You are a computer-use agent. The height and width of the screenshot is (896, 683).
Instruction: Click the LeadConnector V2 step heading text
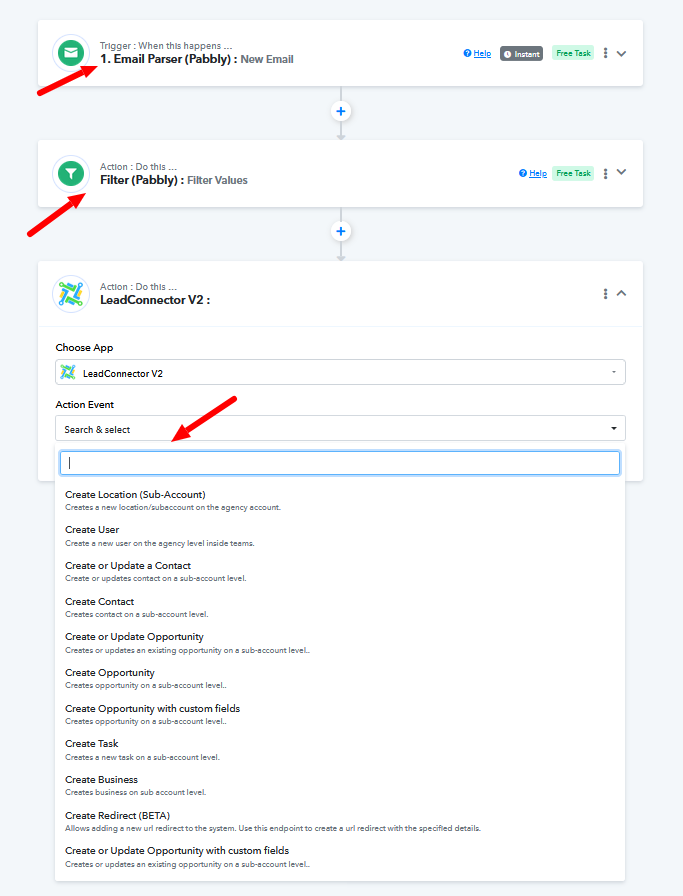[x=155, y=300]
